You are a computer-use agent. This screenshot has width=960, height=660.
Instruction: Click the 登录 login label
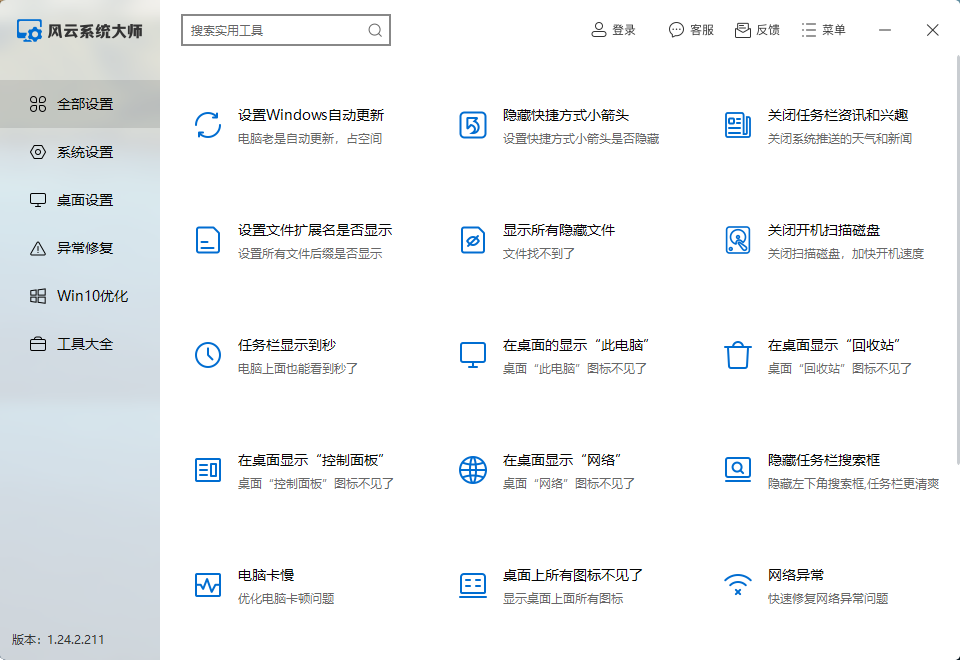click(x=624, y=30)
